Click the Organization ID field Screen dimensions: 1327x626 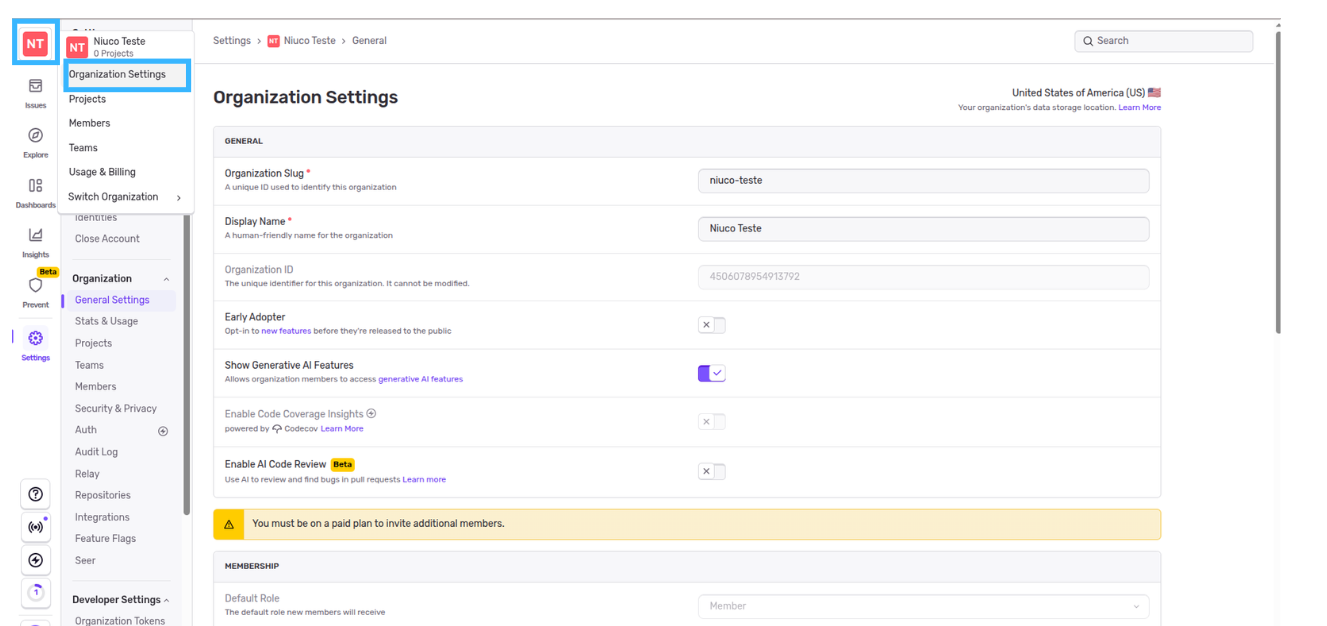coord(923,277)
